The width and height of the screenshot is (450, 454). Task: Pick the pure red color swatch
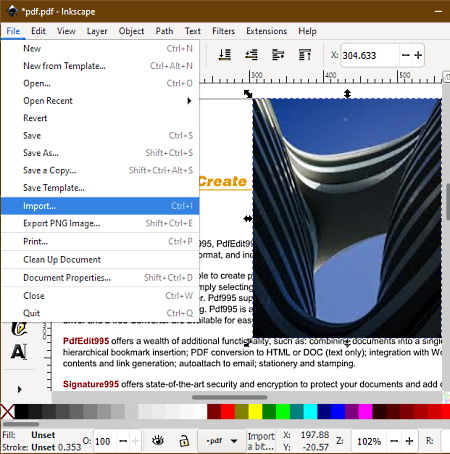[x=228, y=412]
